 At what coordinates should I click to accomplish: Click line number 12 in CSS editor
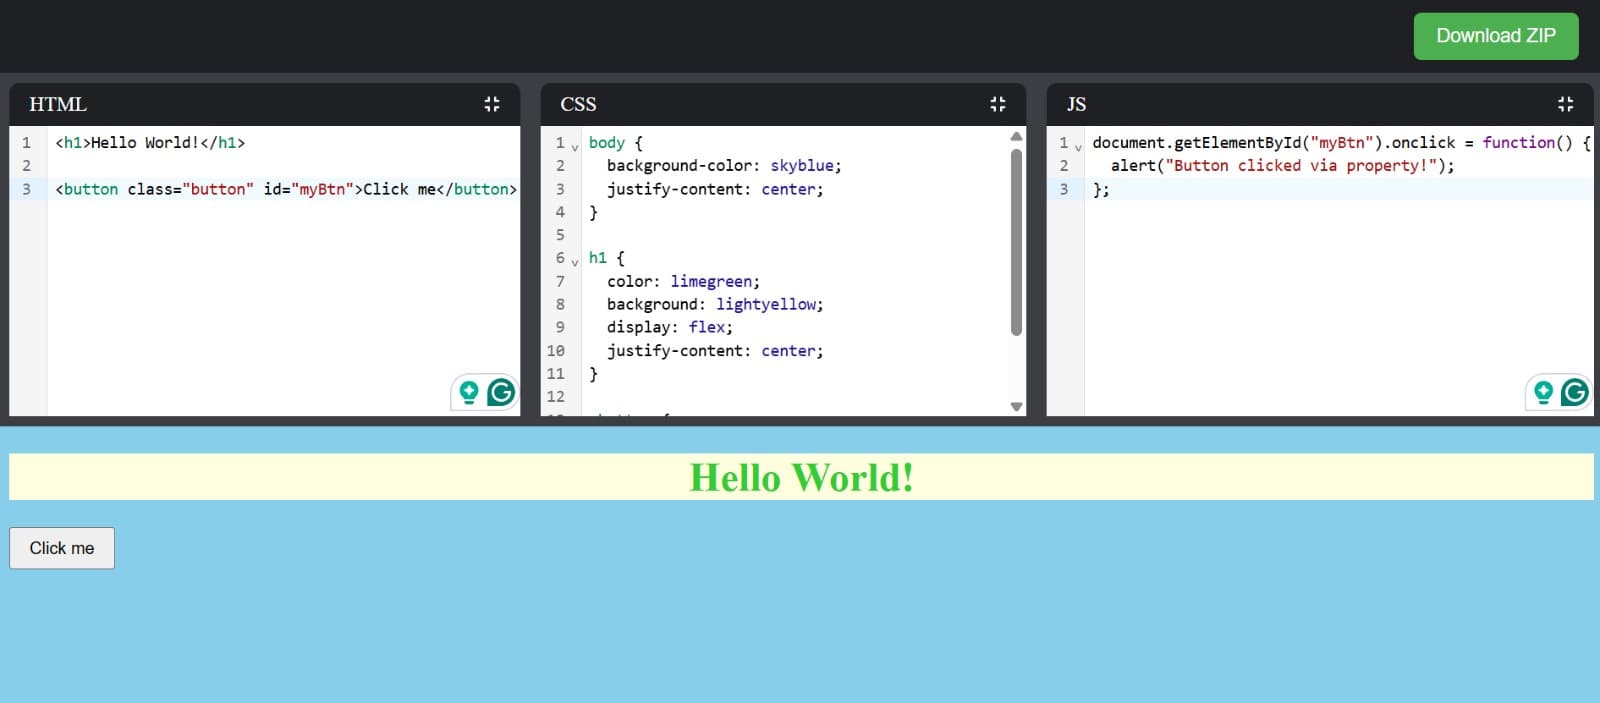556,397
